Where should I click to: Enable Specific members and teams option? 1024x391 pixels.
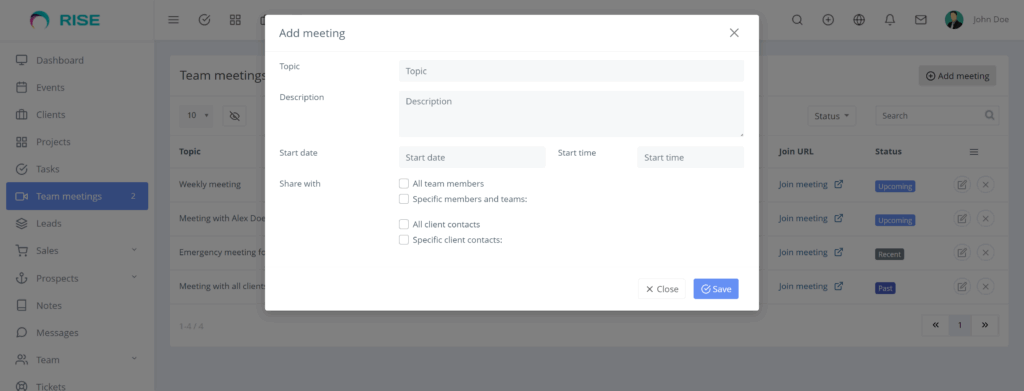(x=404, y=199)
